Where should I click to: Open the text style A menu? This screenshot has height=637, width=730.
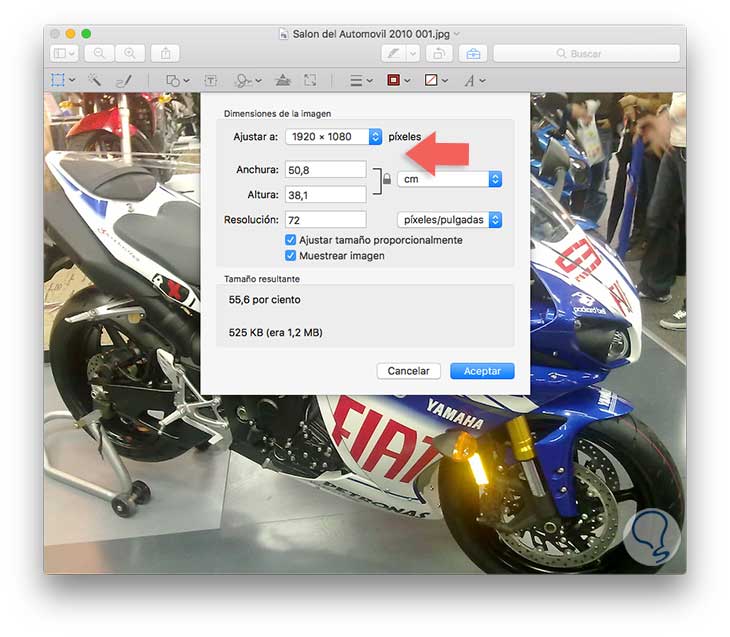pyautogui.click(x=475, y=81)
